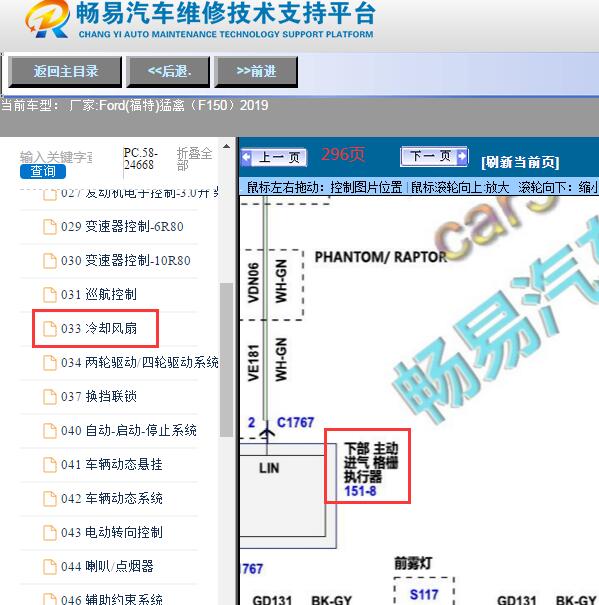Click the 下部 主动进气 格栅执行器 component label
Image resolution: width=599 pixels, height=605 pixels.
pyautogui.click(x=371, y=463)
